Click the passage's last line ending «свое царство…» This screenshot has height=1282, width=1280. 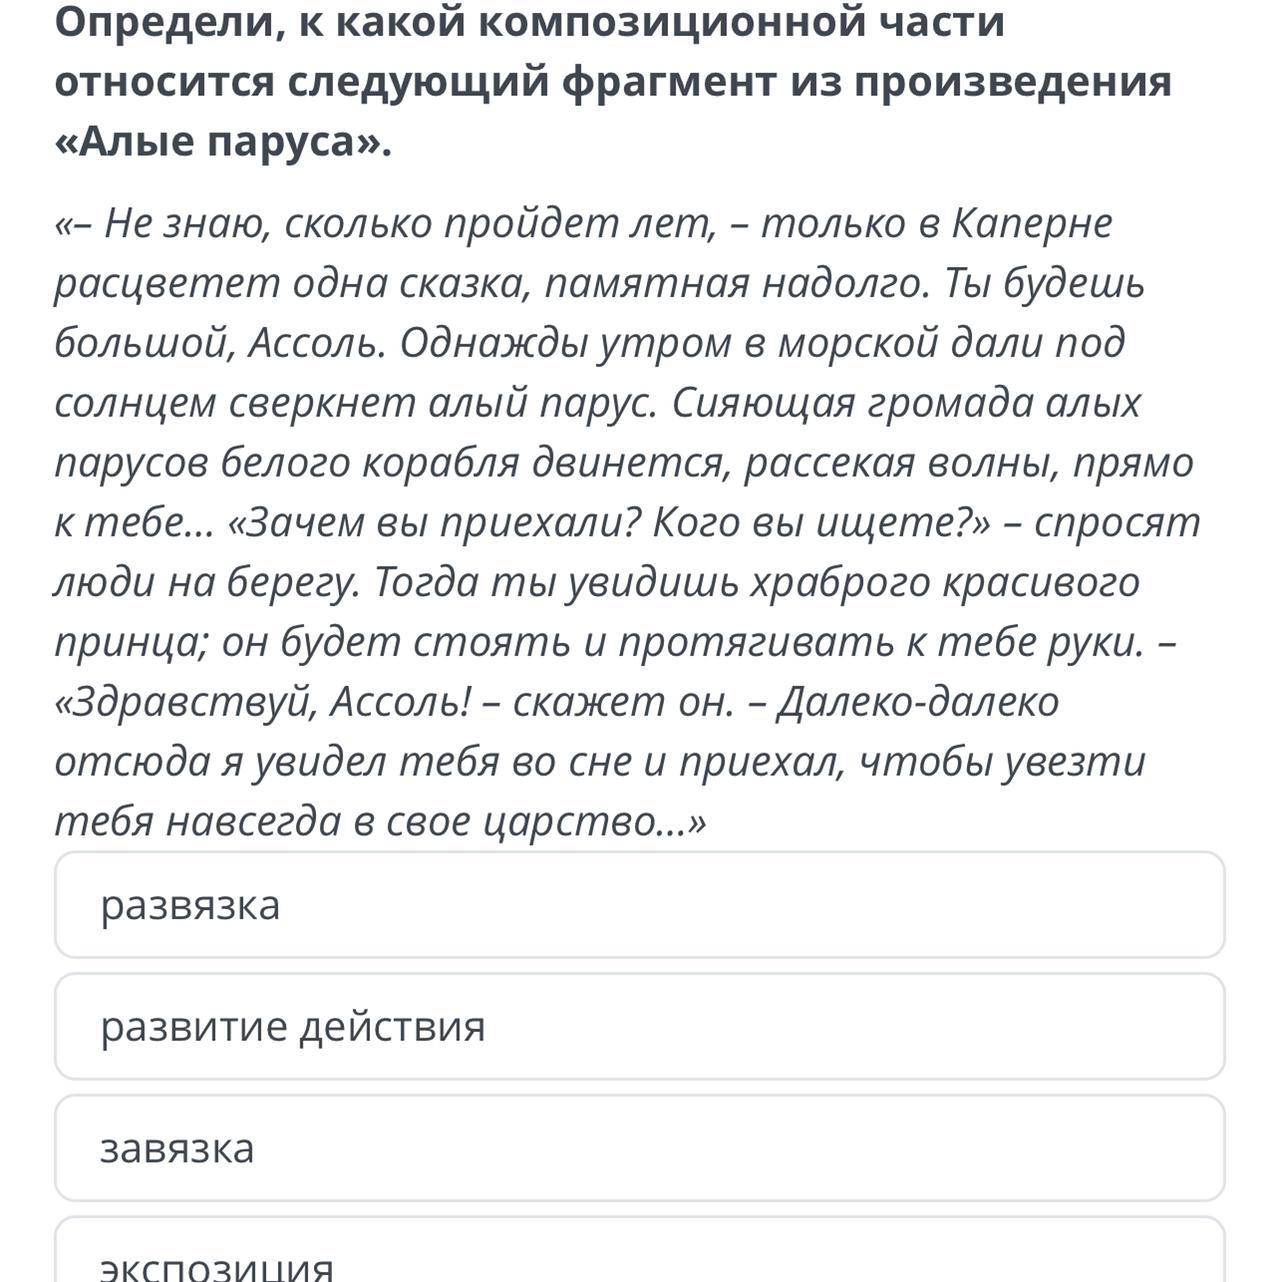(380, 822)
